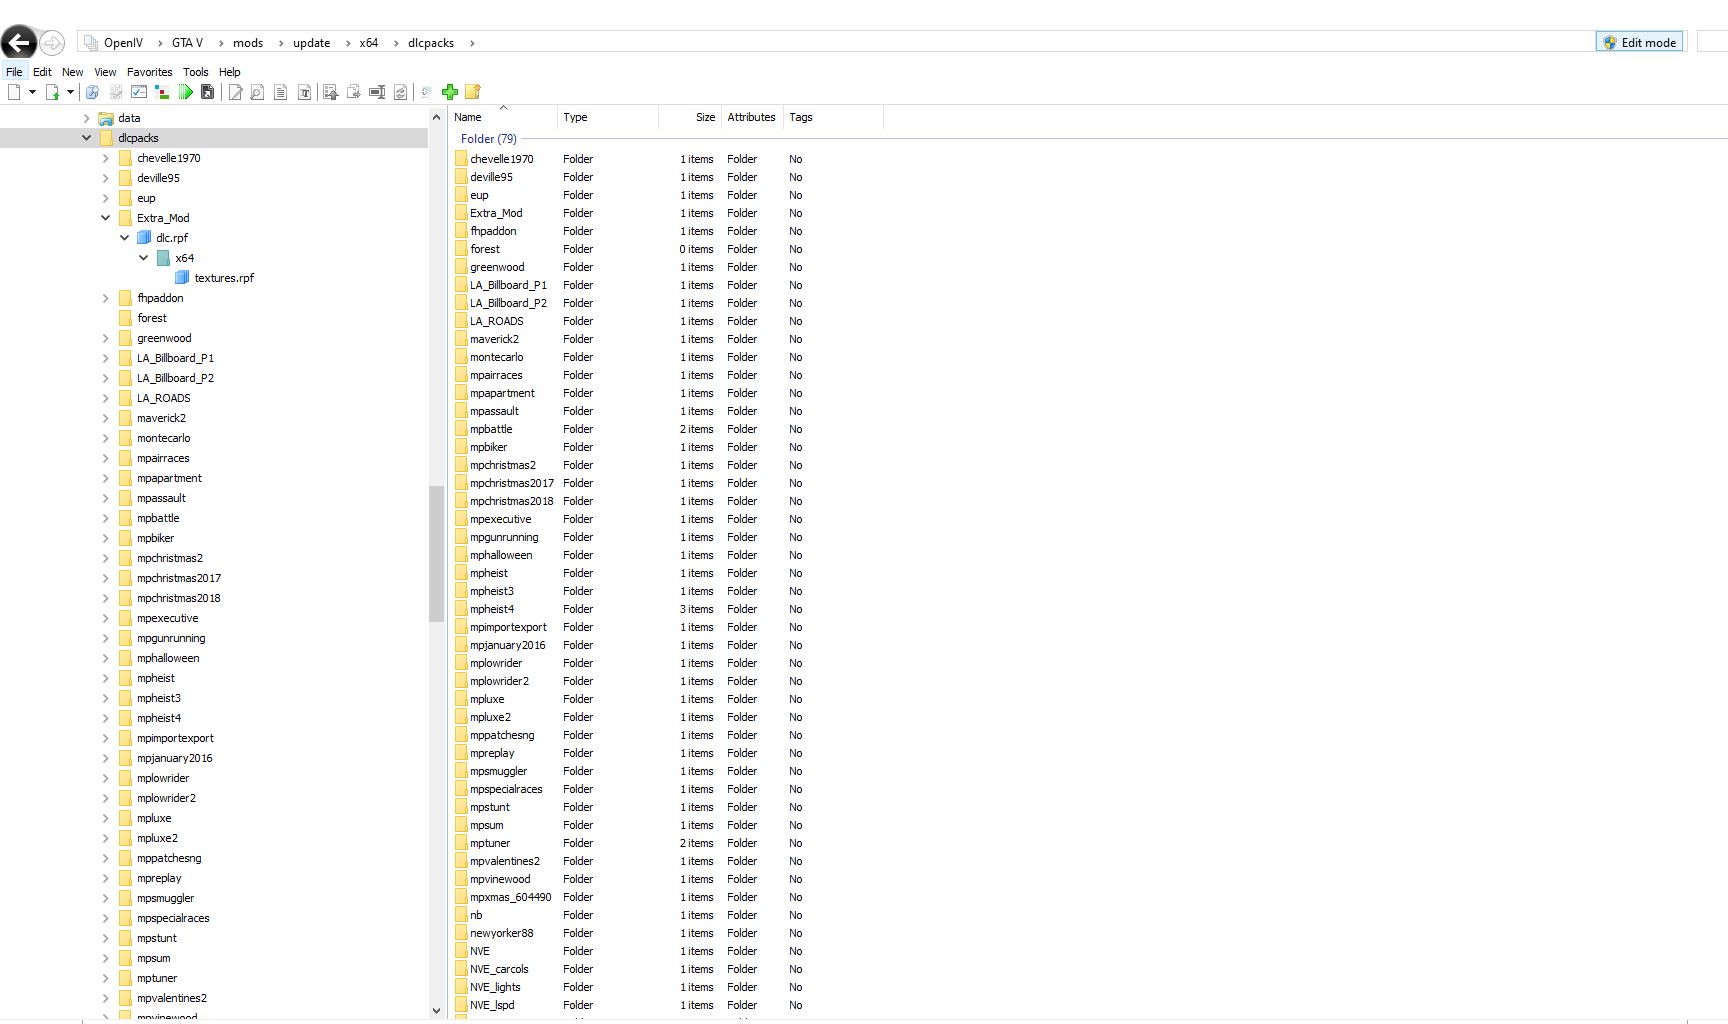
Task: Collapse the dlcpacks tree node
Action: [x=86, y=138]
